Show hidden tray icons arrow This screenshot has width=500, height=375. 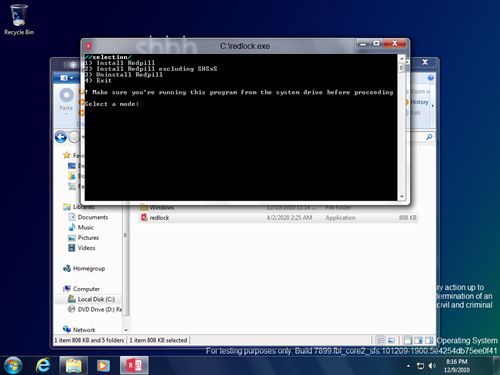click(408, 366)
